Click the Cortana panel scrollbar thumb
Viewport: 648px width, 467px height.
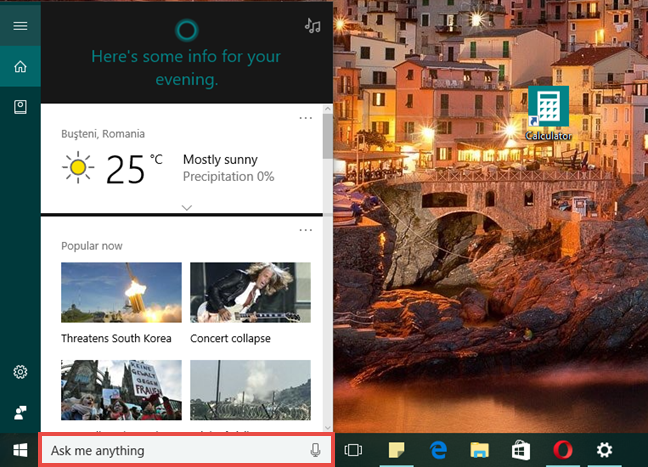click(328, 136)
